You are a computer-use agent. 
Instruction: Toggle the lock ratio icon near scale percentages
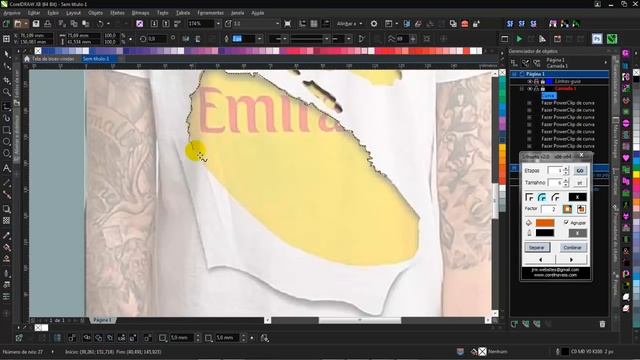click(130, 39)
